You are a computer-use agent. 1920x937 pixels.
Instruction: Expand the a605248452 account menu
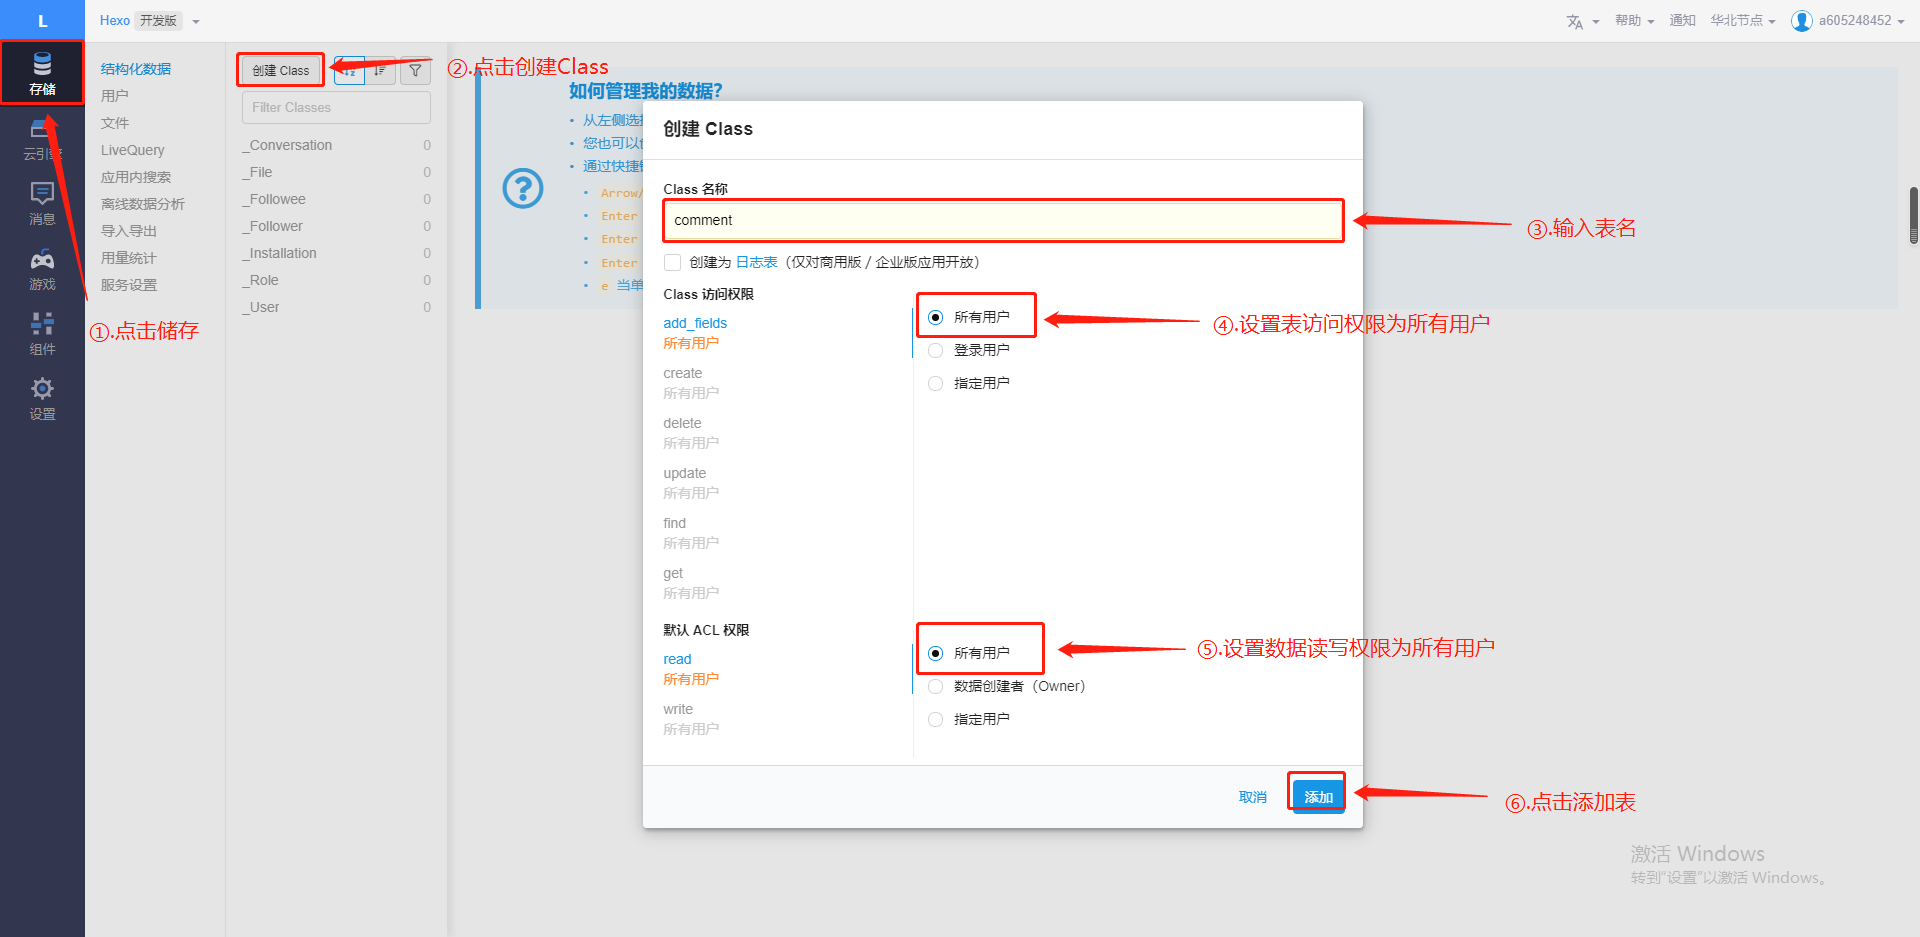pos(1848,21)
